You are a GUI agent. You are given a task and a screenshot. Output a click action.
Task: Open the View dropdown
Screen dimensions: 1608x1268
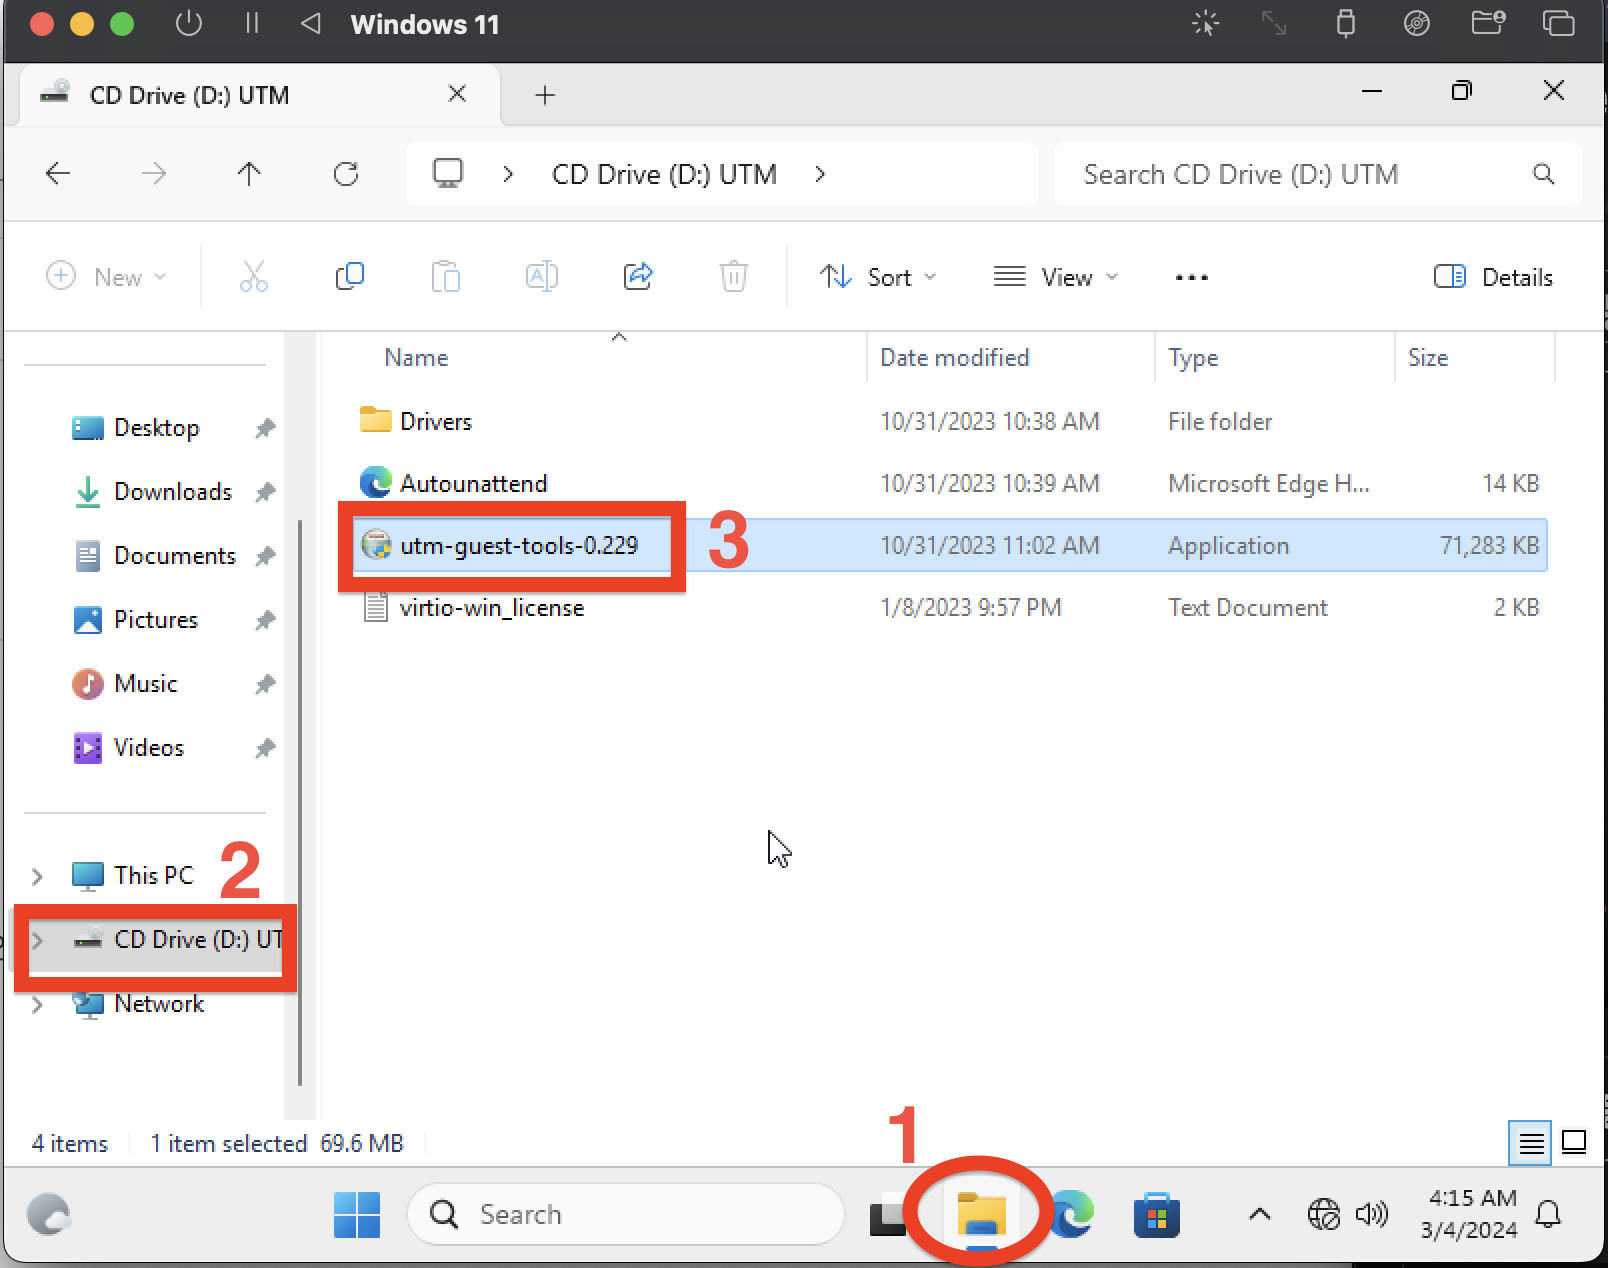pyautogui.click(x=1055, y=277)
